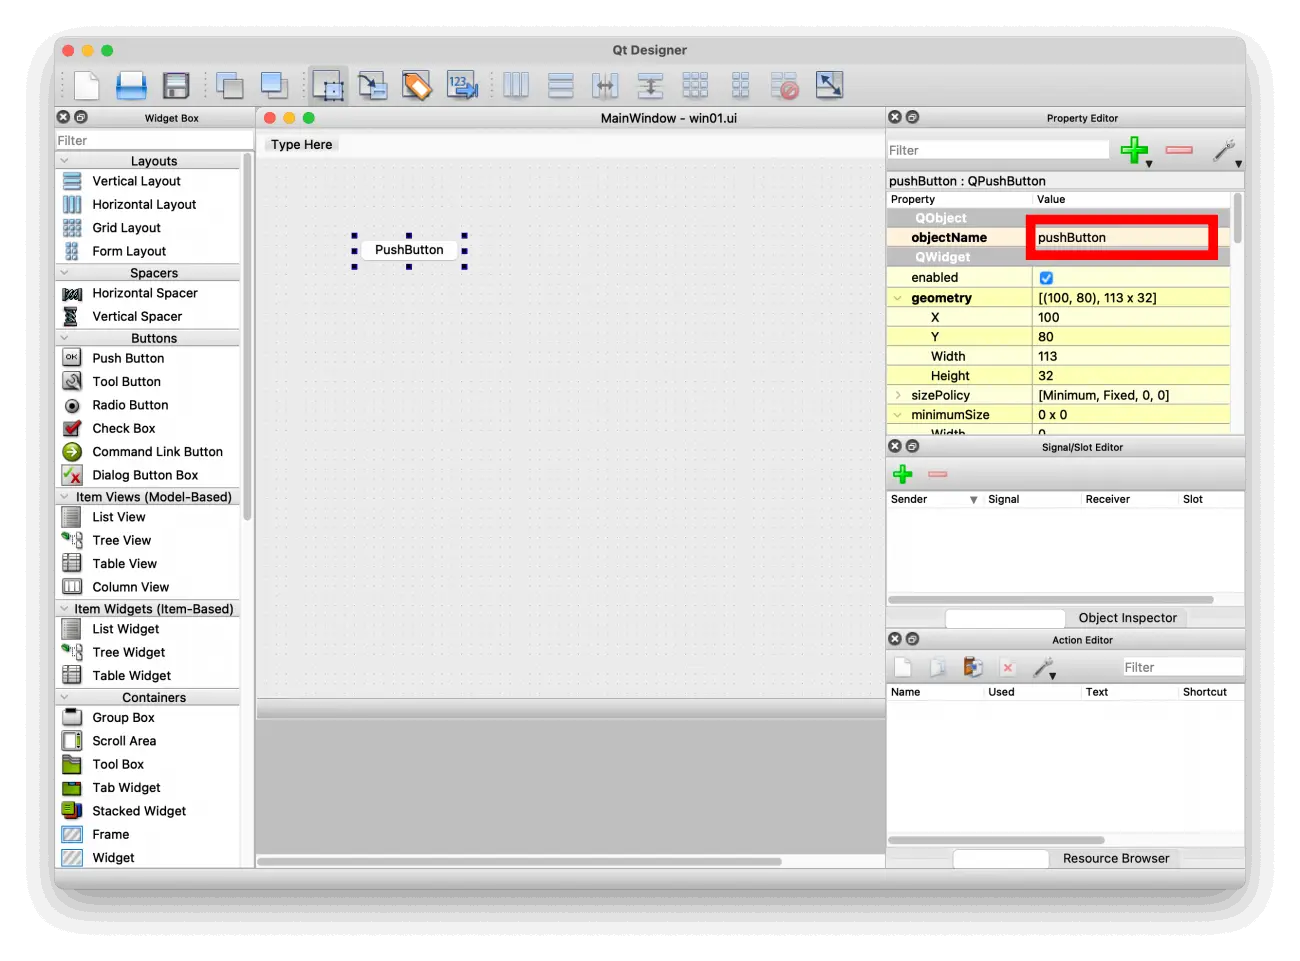This screenshot has height=961, width=1300.
Task: Click the Save floppy disk icon
Action: coord(176,85)
